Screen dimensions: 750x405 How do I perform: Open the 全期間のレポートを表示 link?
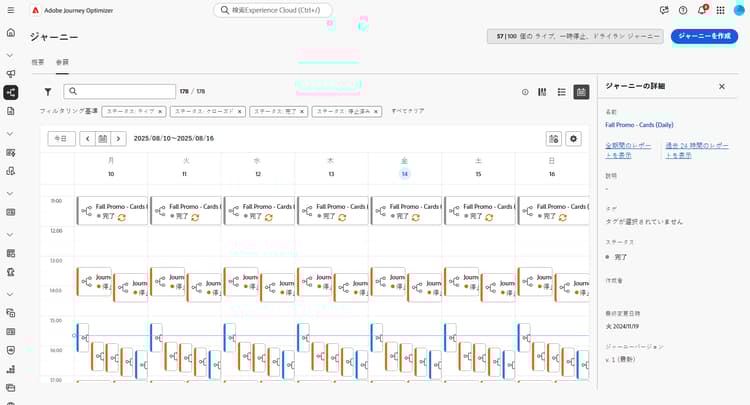point(628,150)
